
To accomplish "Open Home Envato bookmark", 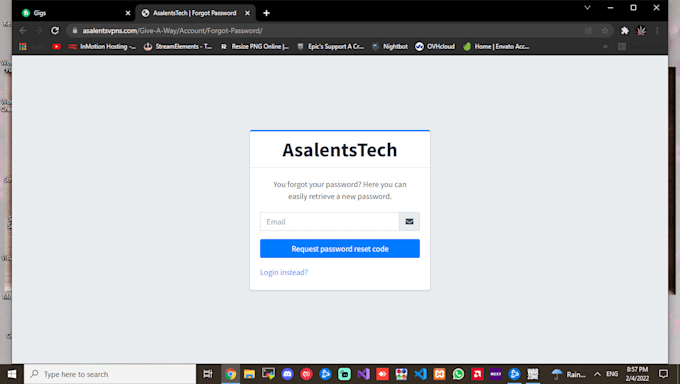I will pos(496,46).
